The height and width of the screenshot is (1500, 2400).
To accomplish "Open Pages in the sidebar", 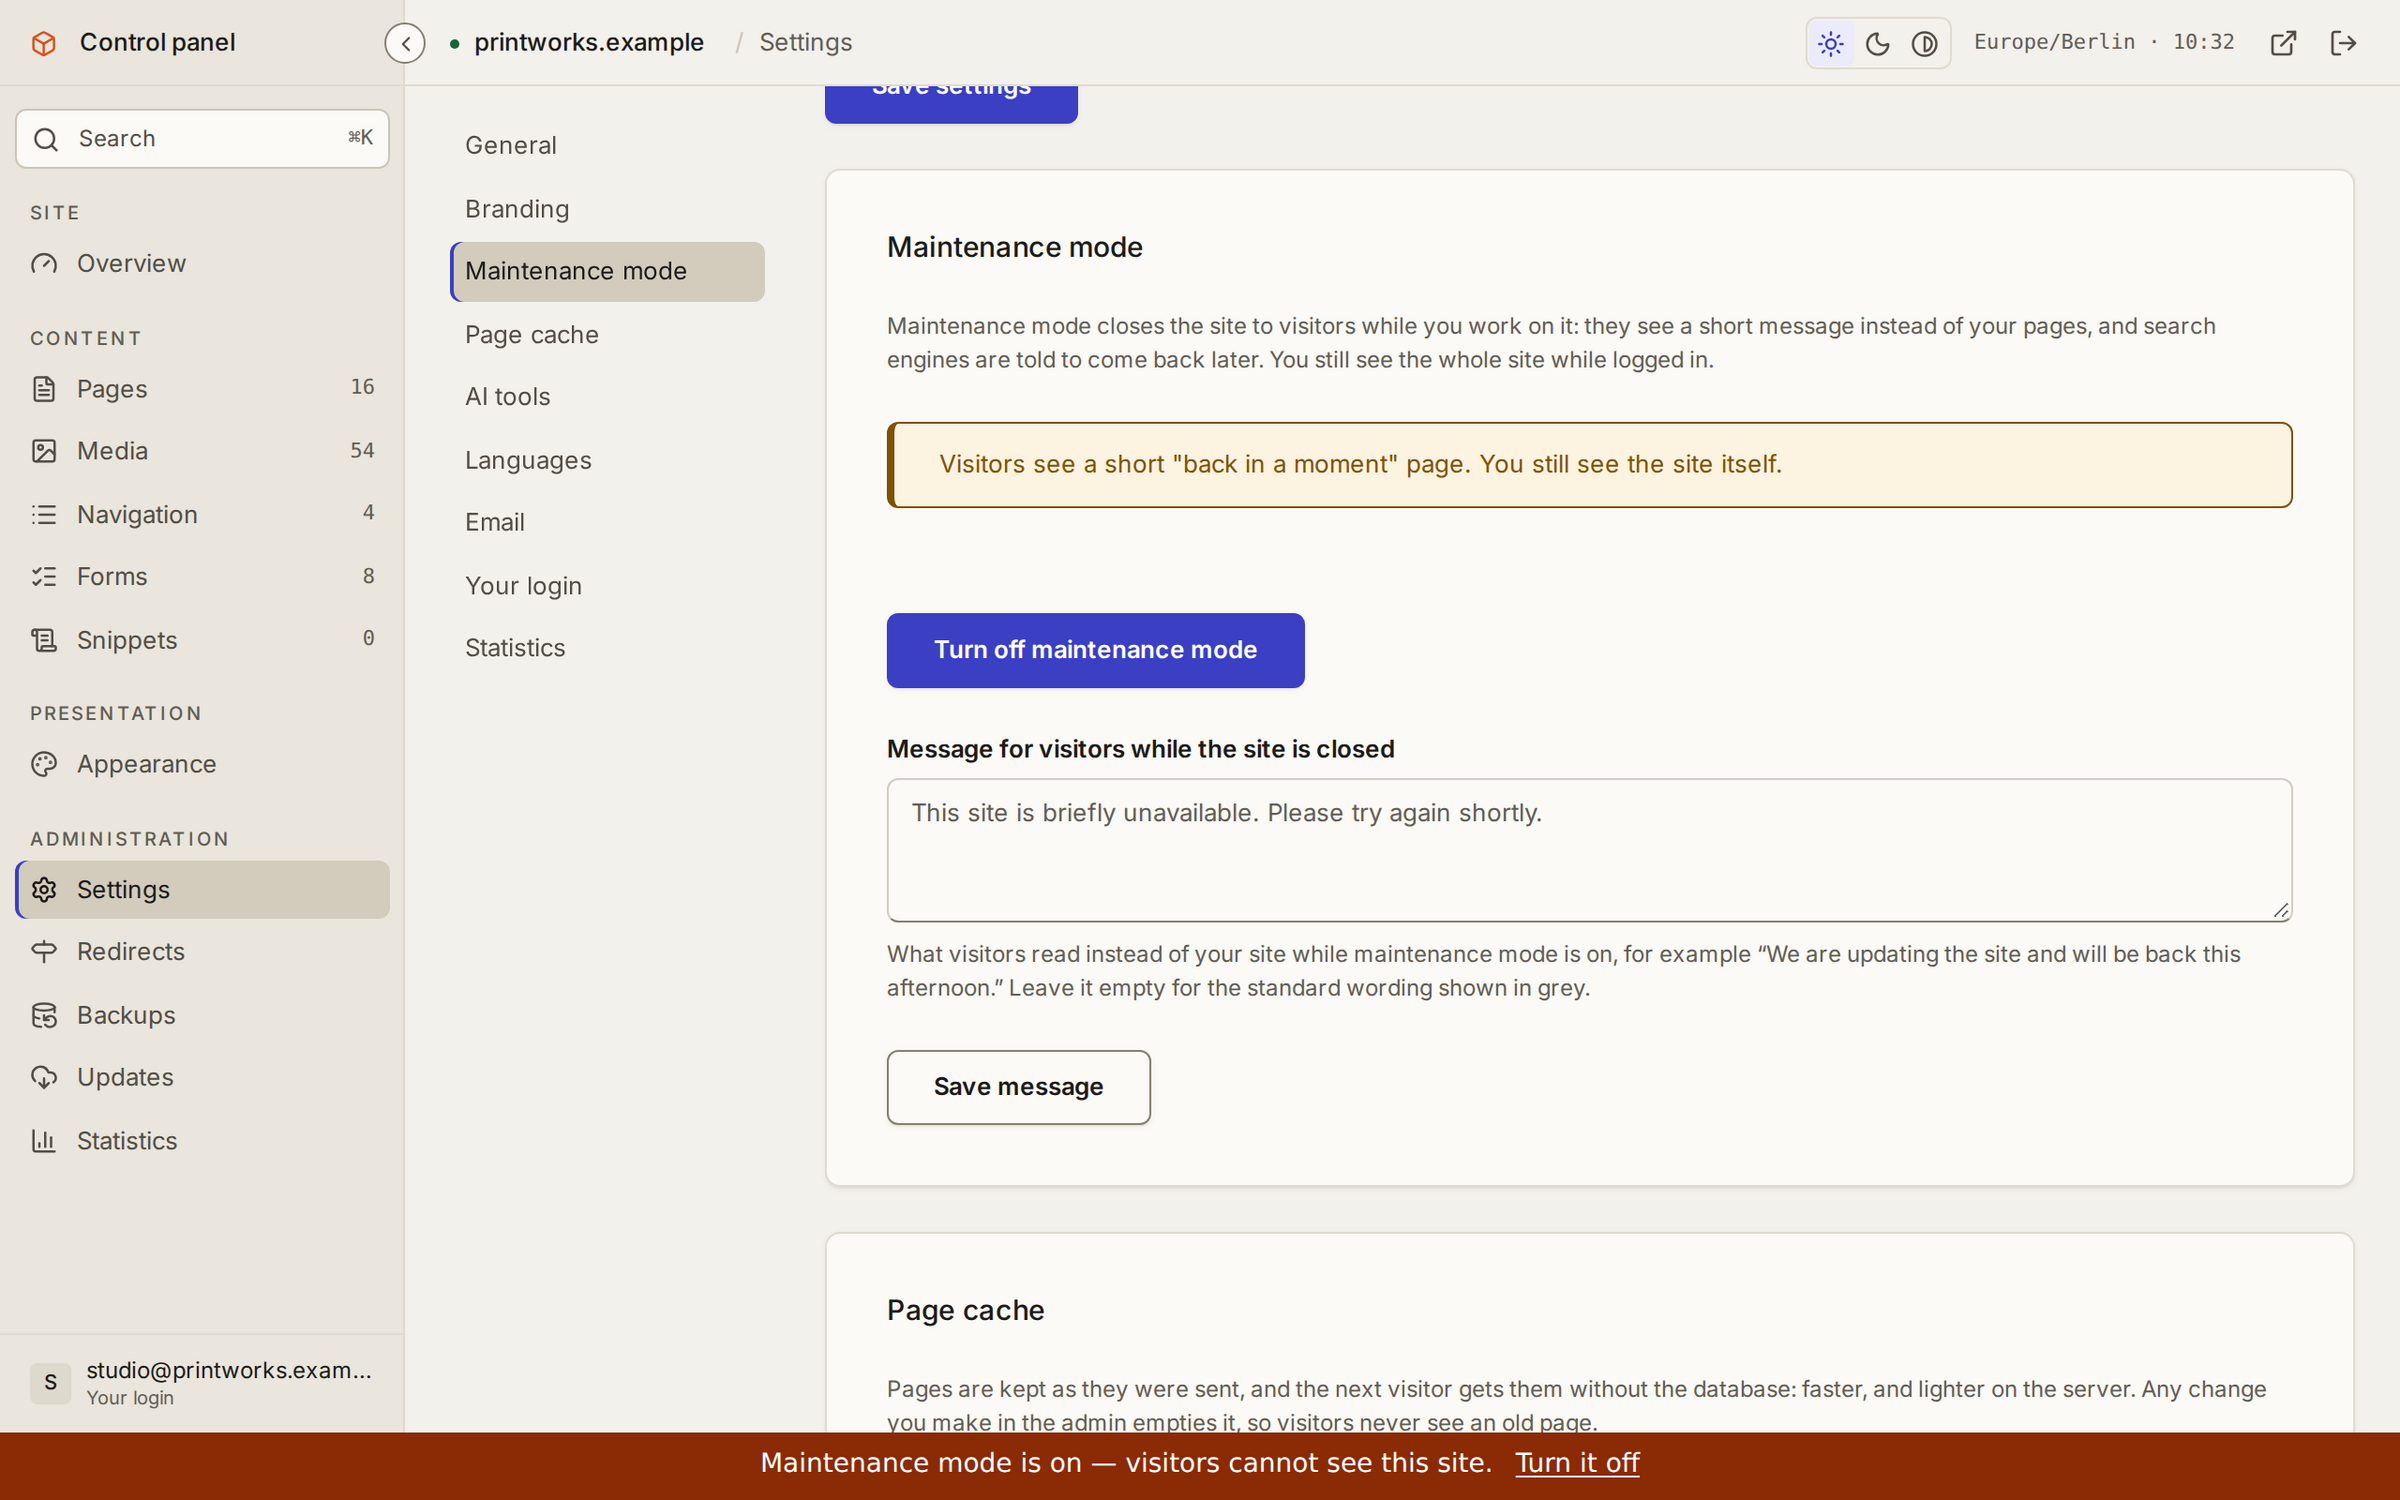I will 203,389.
